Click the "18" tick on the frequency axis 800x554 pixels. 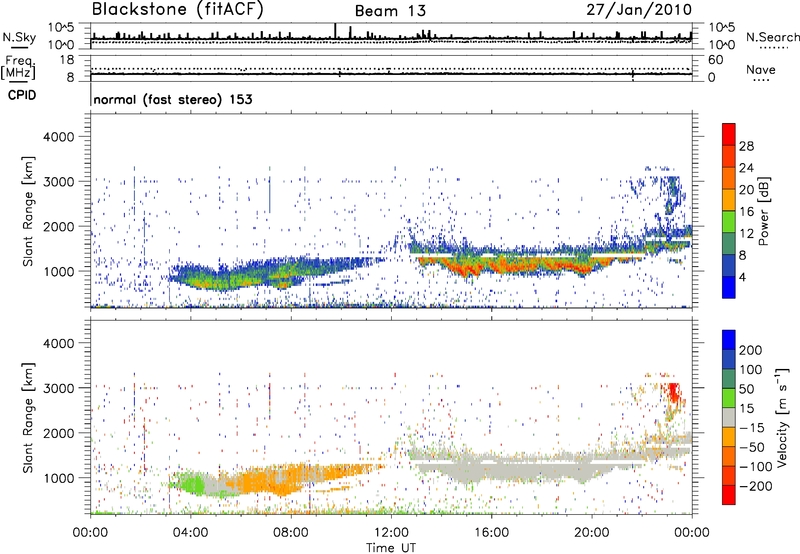pos(67,60)
